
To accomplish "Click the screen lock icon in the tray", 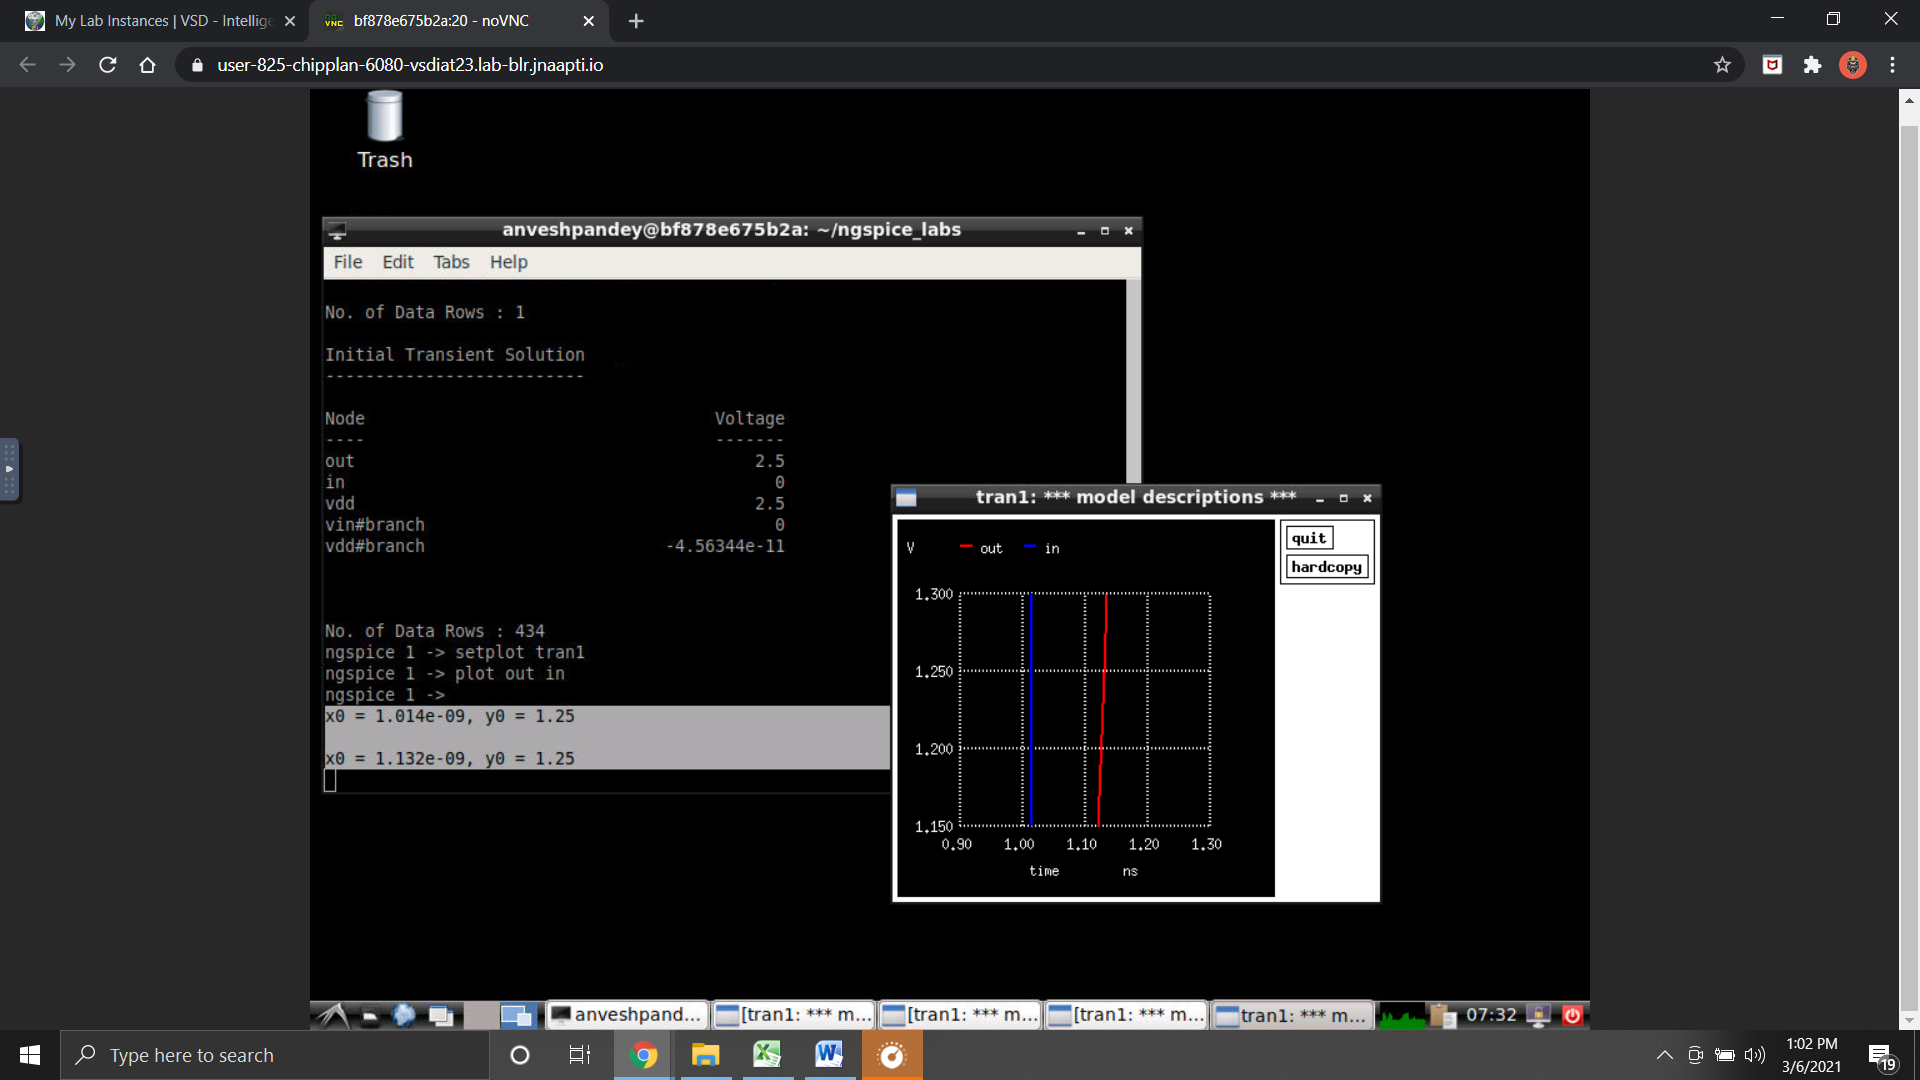I will point(1537,1015).
